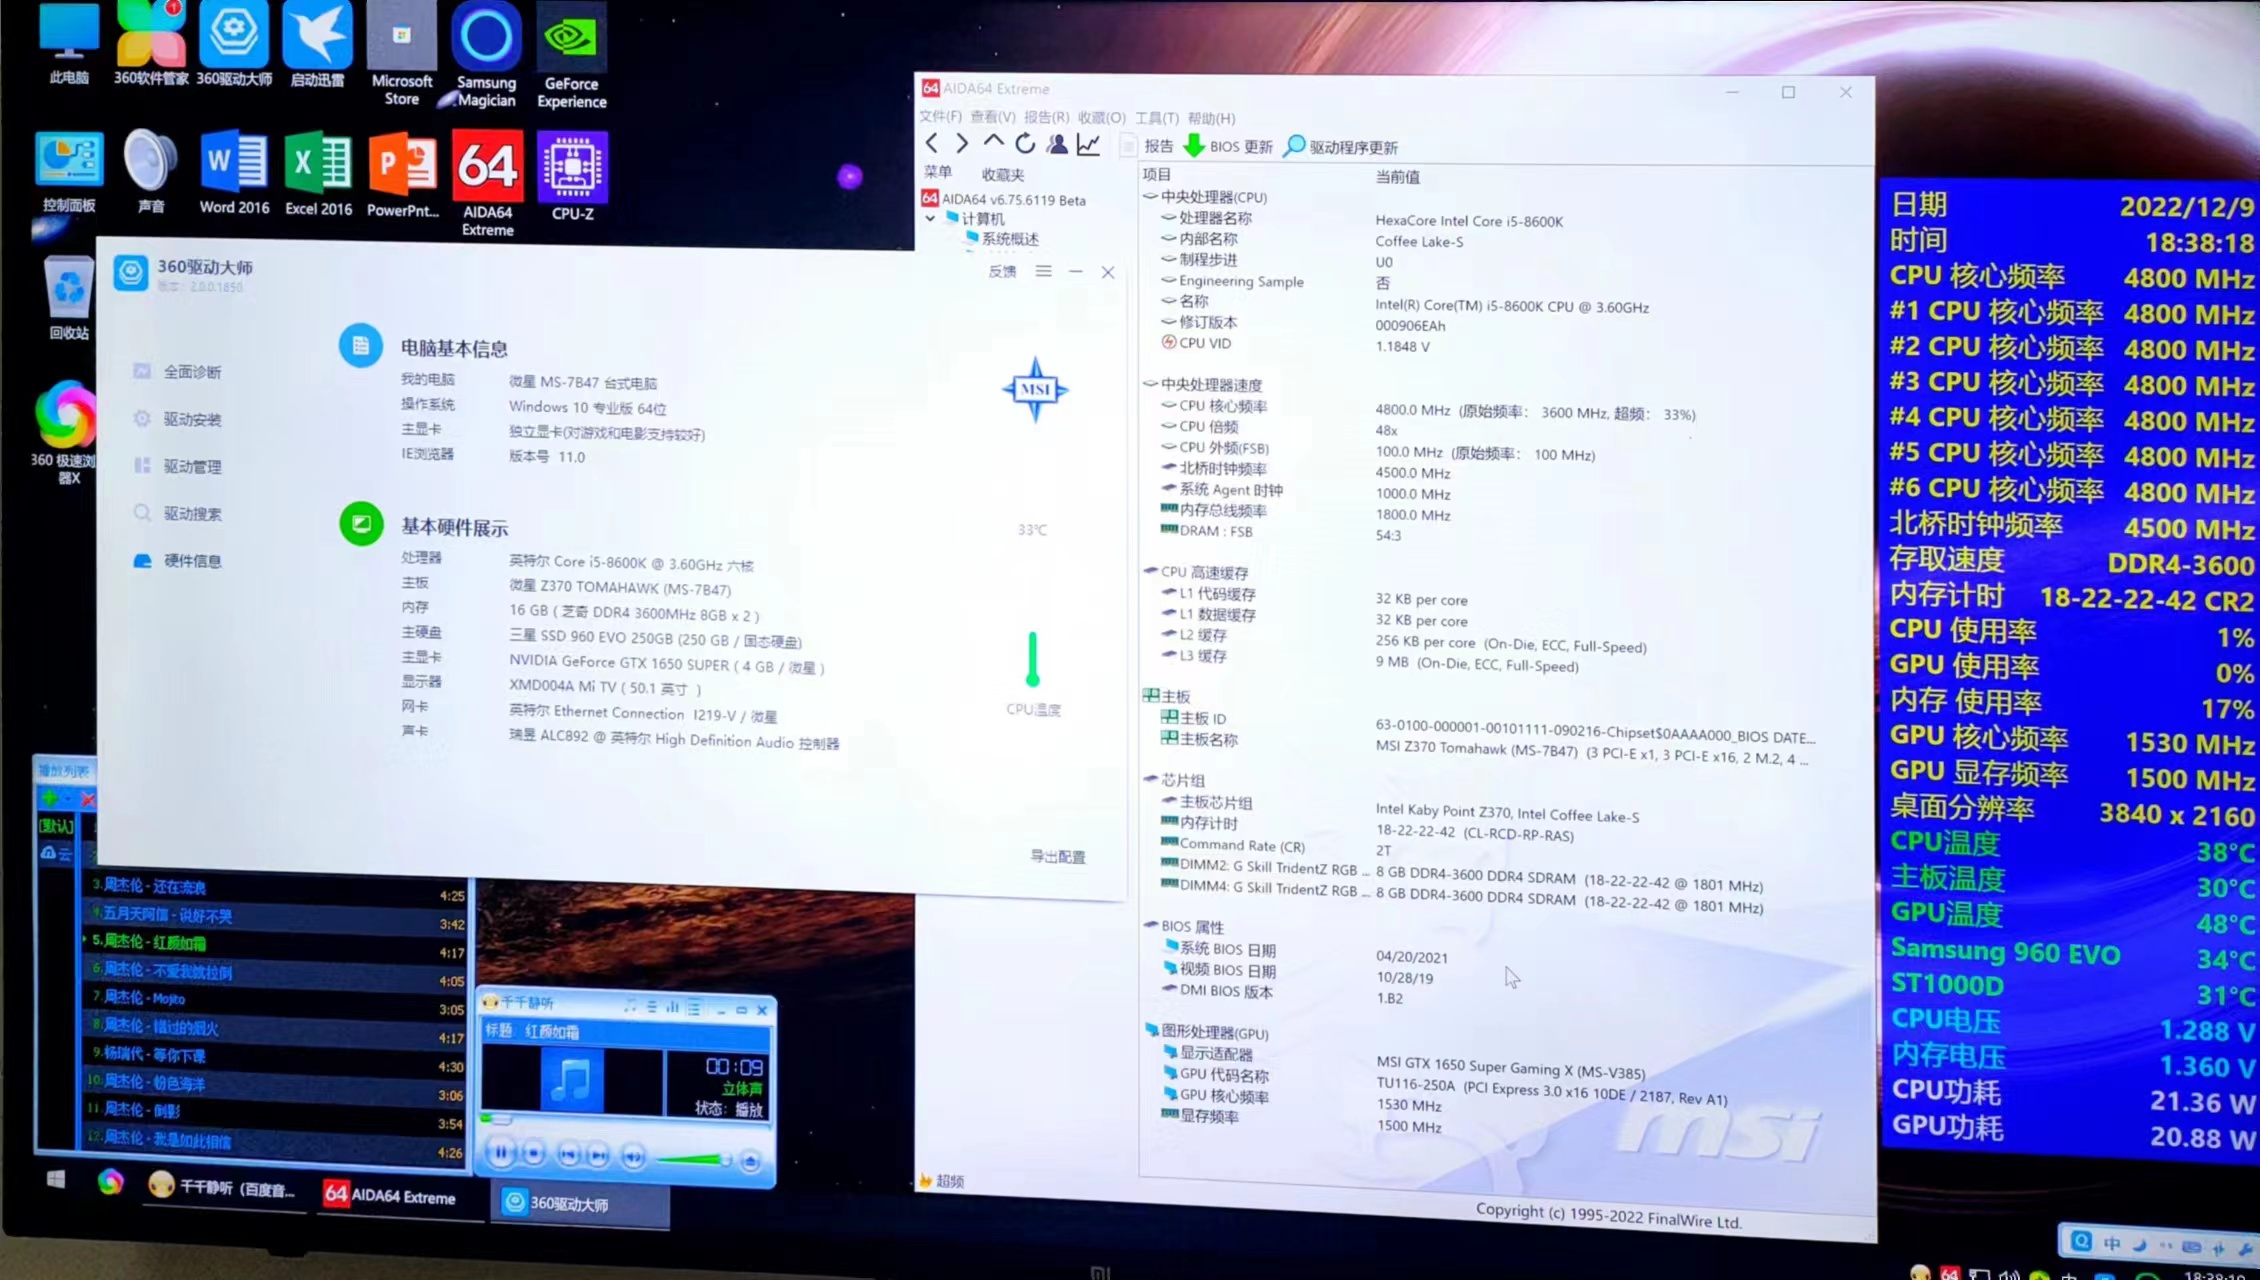Skip to previous track in 千千静听
The image size is (2260, 1280).
568,1155
